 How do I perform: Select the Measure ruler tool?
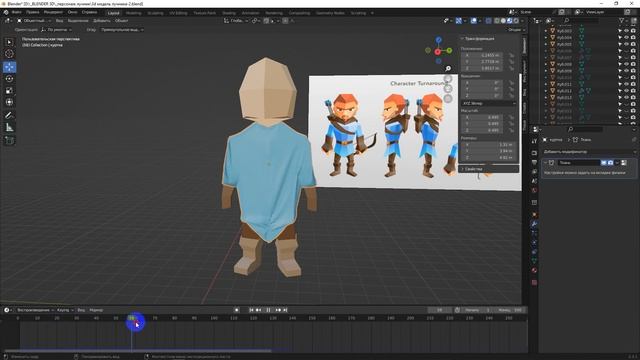9,128
